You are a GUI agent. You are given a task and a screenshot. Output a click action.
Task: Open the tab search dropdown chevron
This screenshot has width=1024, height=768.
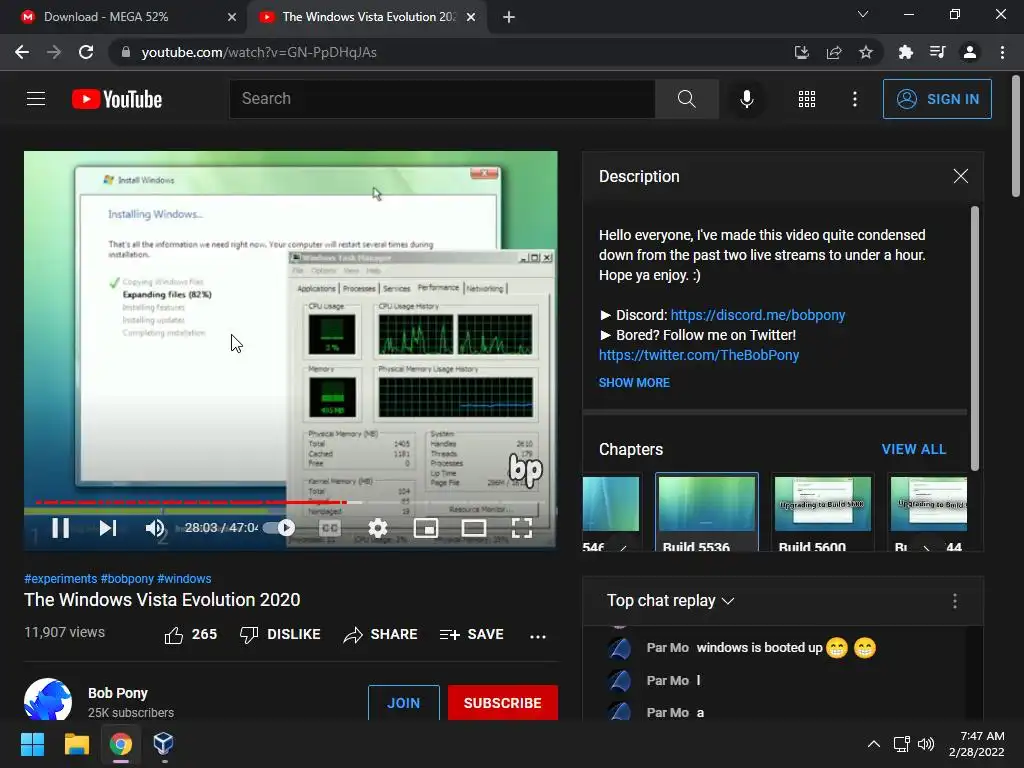[863, 14]
